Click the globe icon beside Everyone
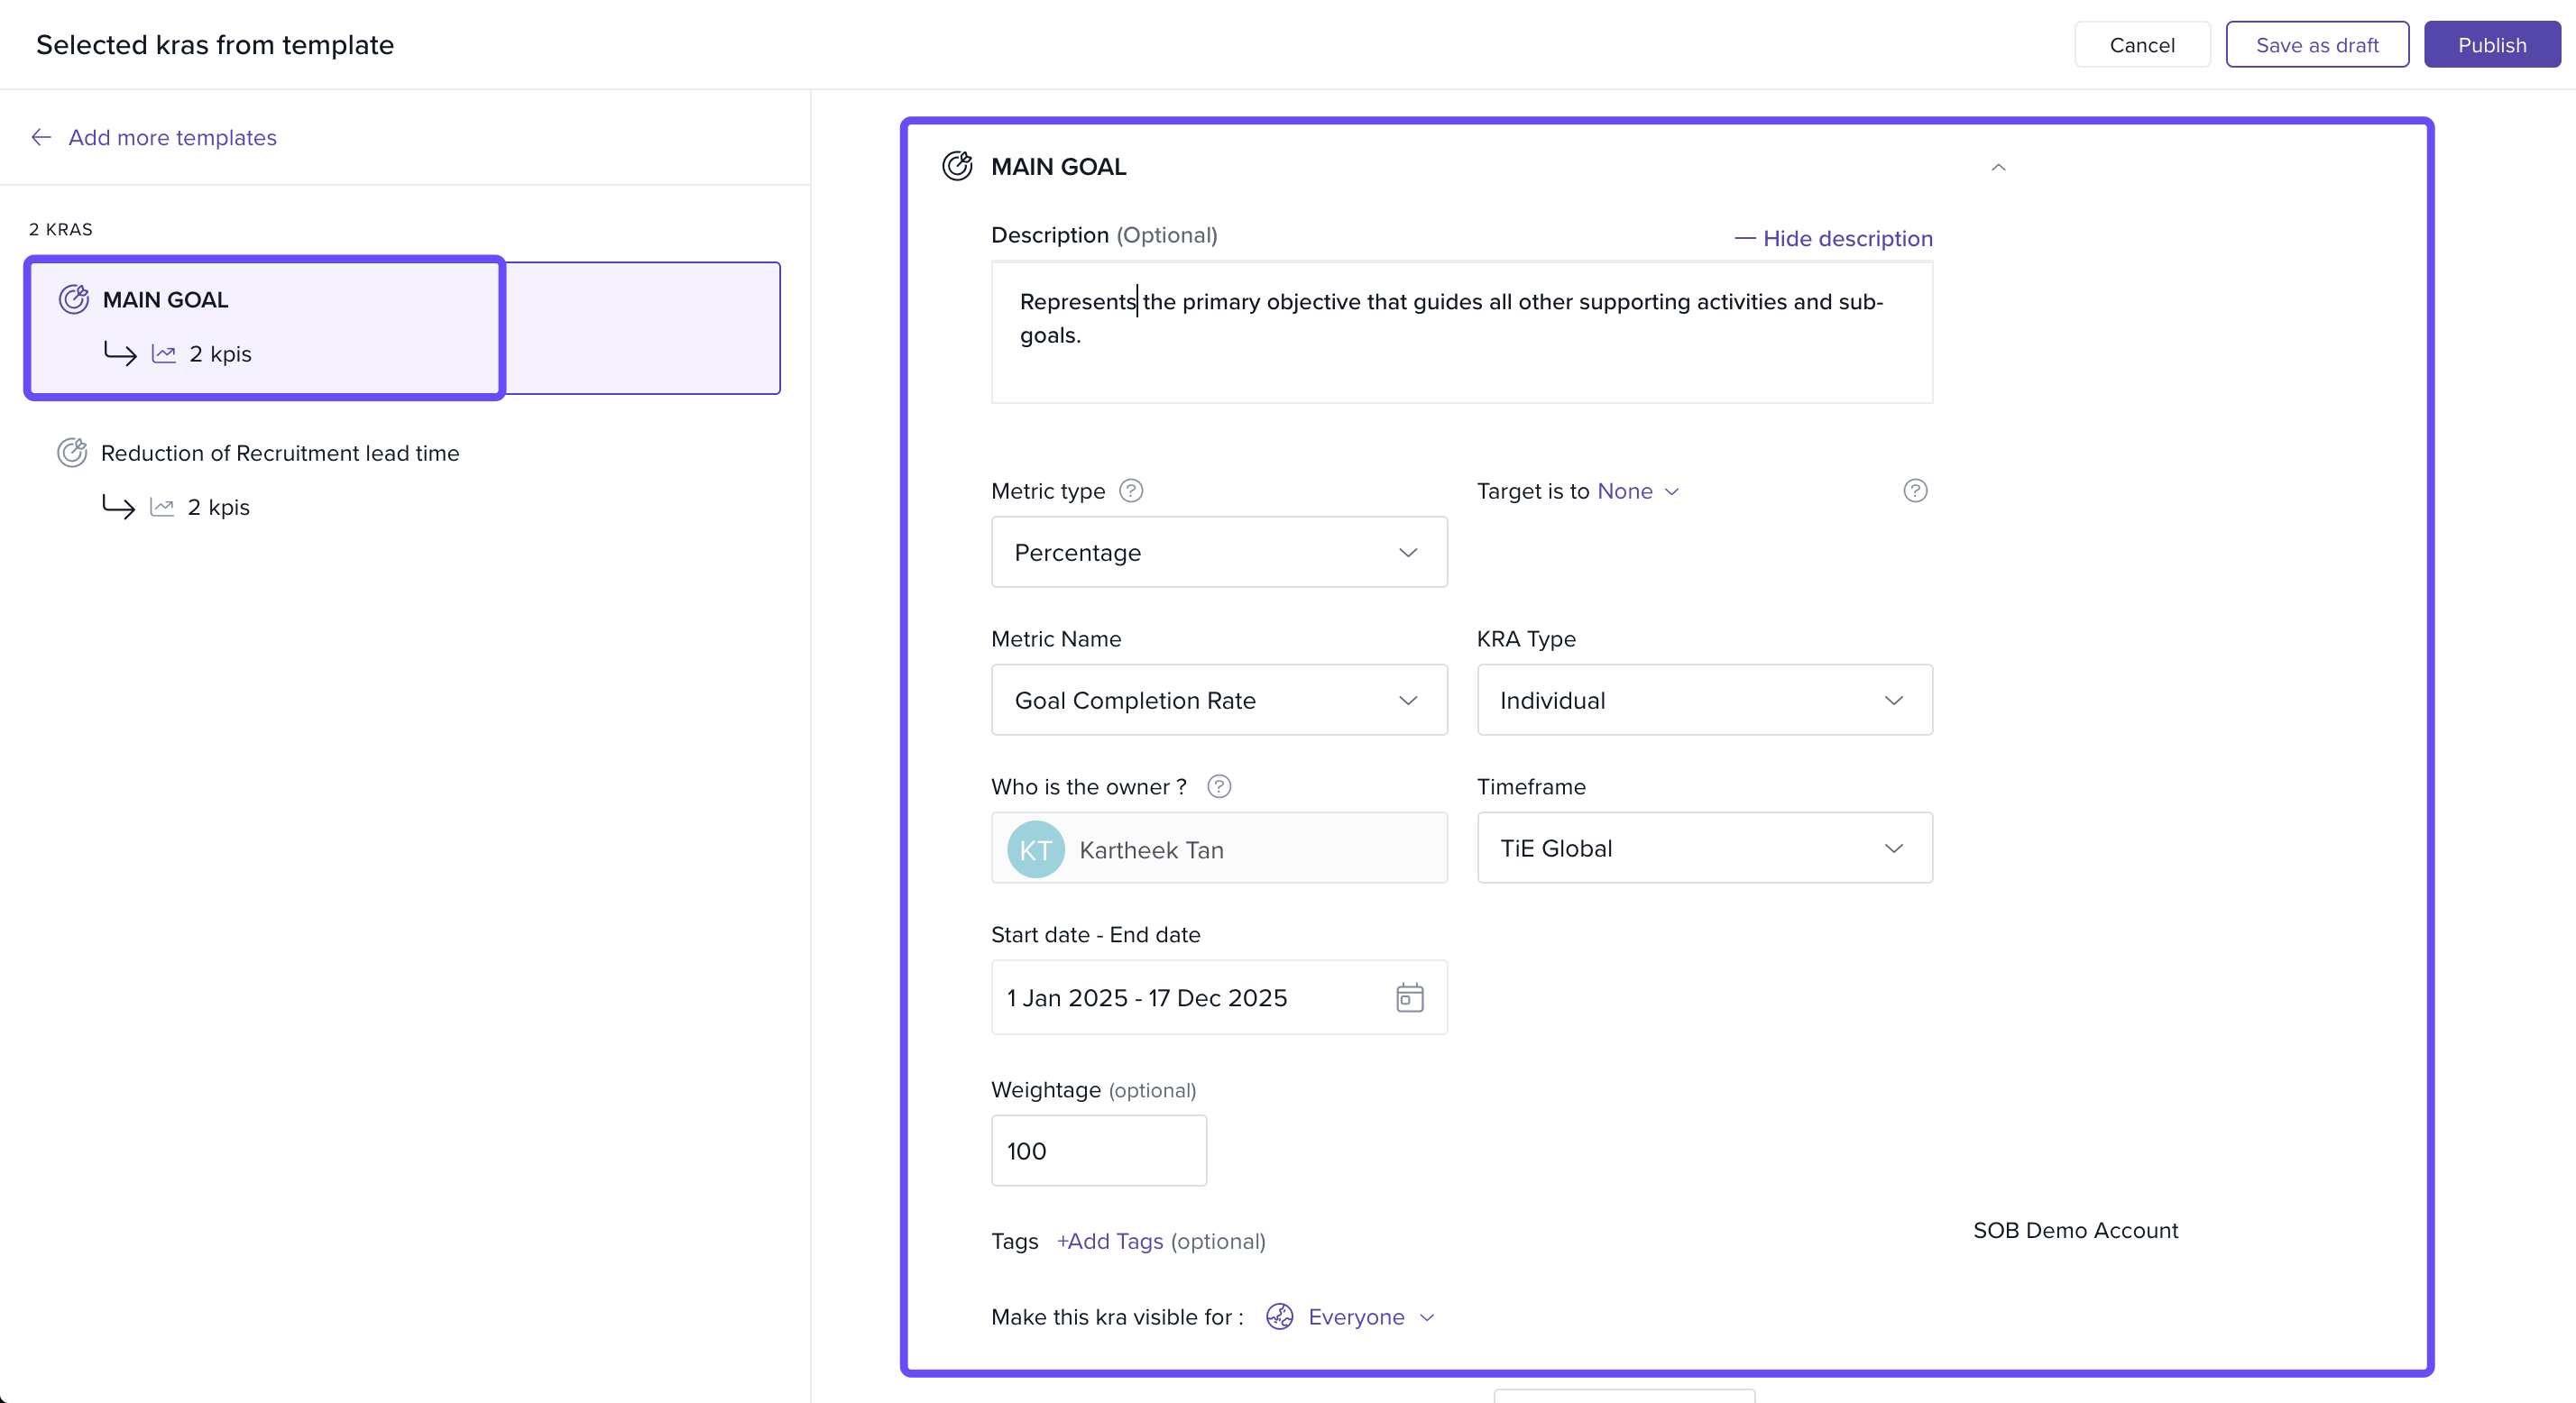 tap(1279, 1317)
